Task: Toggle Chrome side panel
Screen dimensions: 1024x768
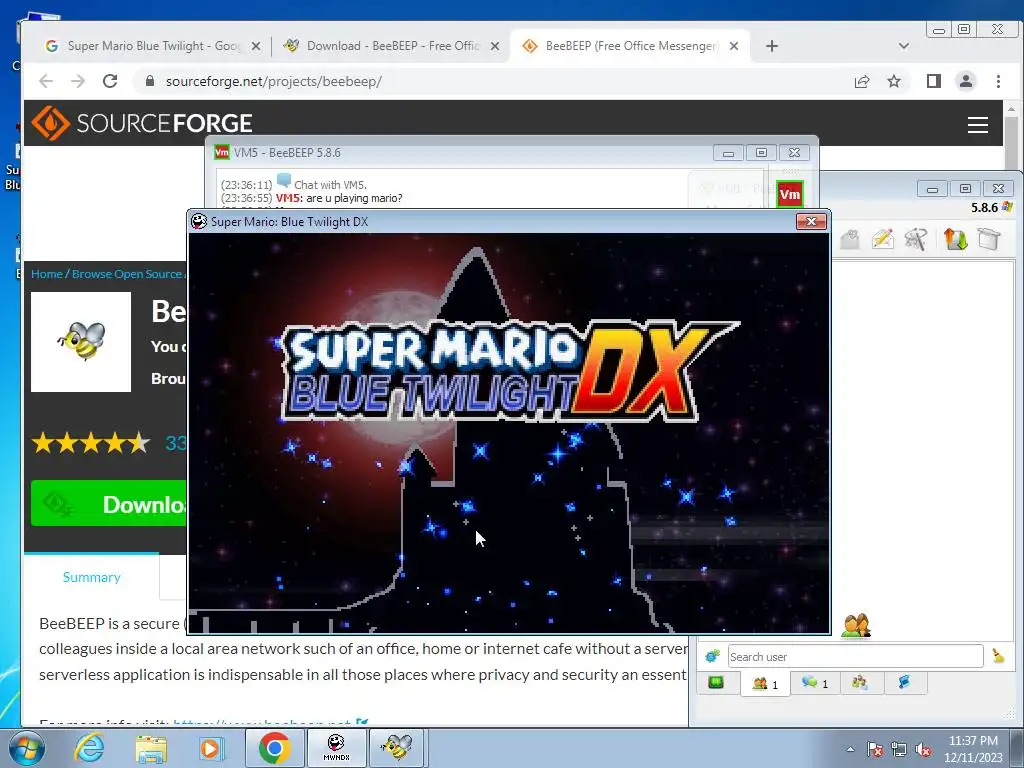Action: coord(934,81)
